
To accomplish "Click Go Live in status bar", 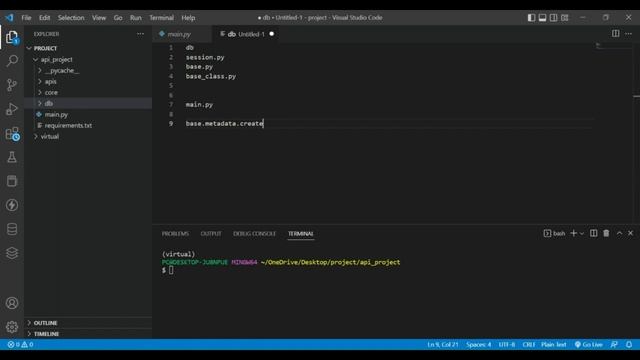I will (x=589, y=344).
